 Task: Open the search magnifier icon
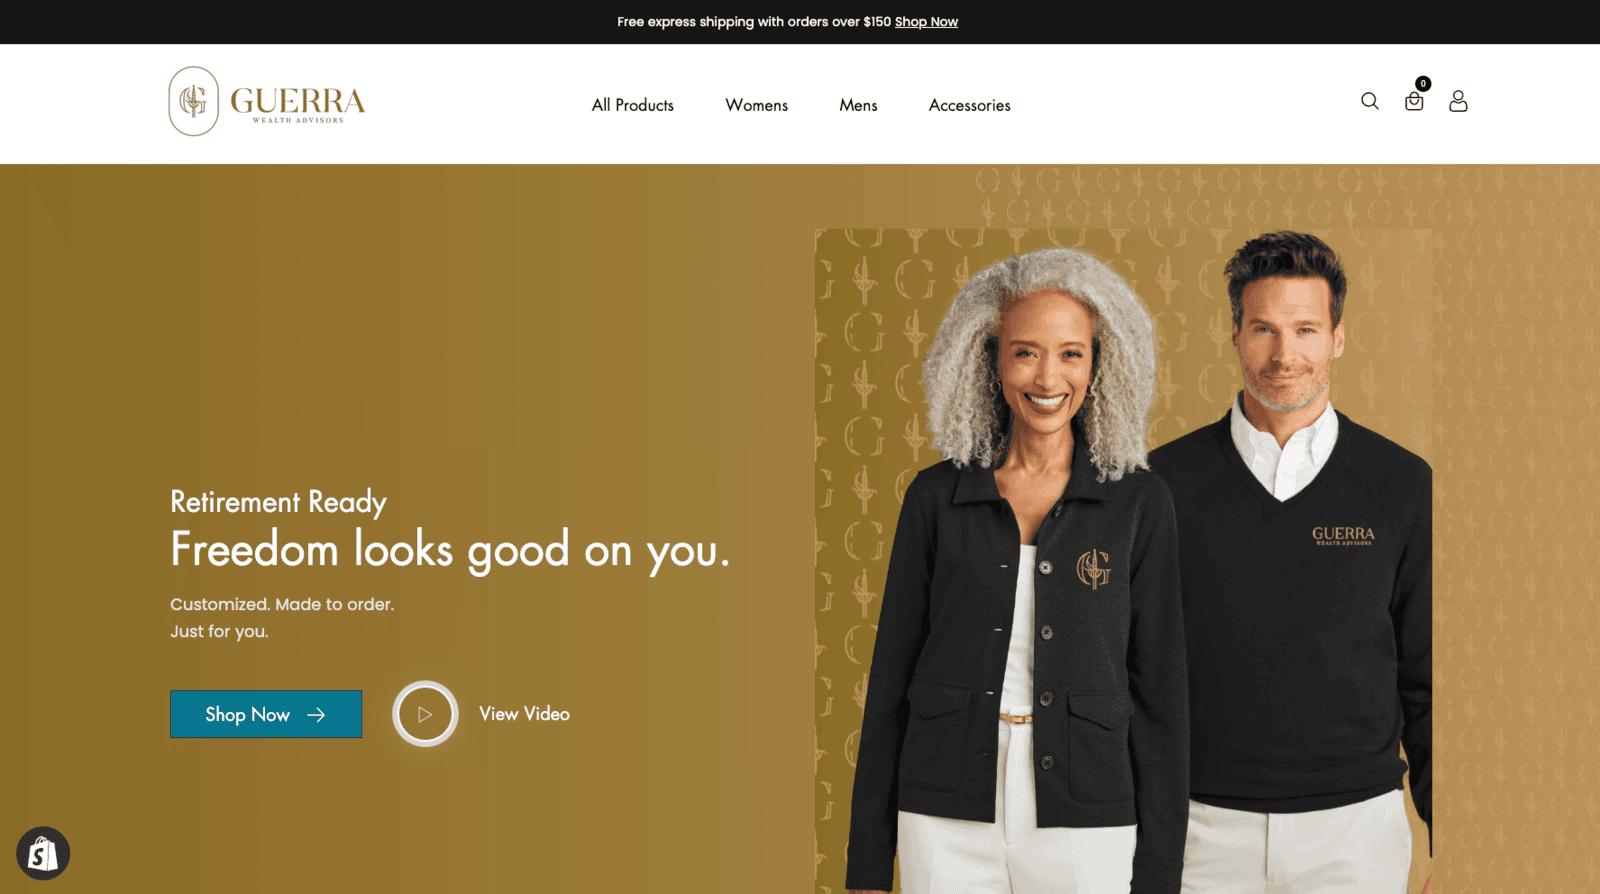pos(1370,101)
